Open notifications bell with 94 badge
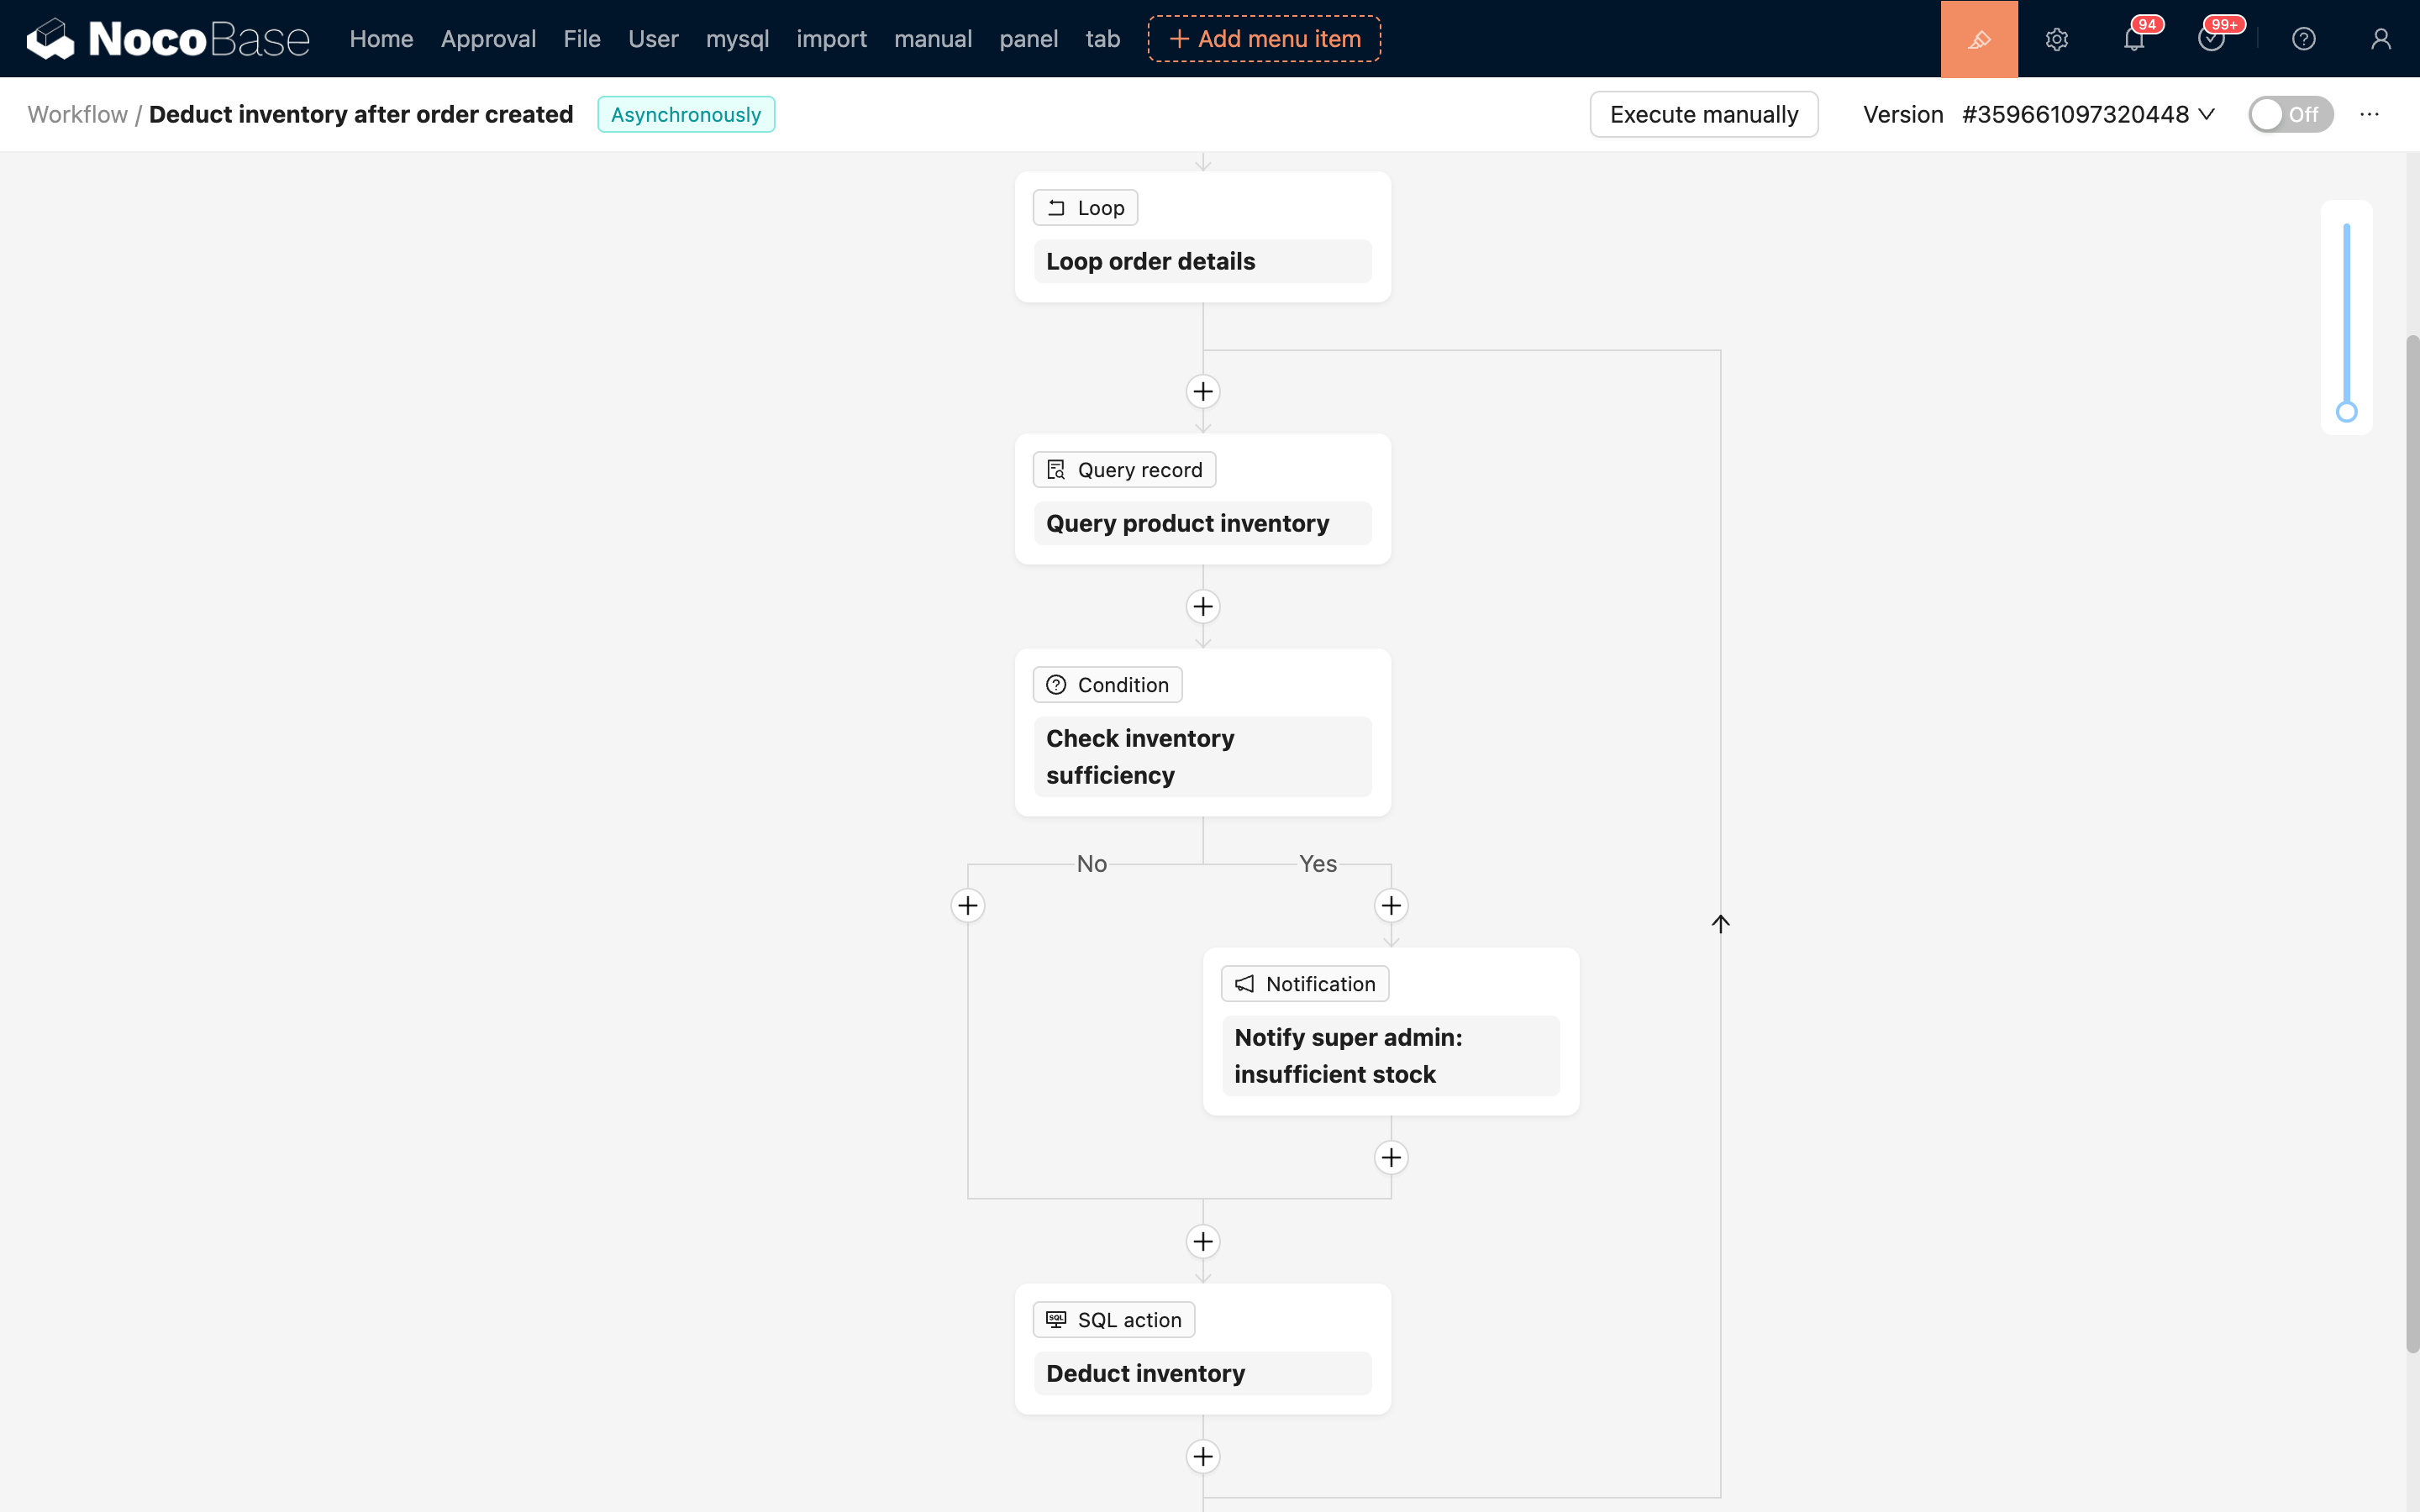 (x=2133, y=39)
